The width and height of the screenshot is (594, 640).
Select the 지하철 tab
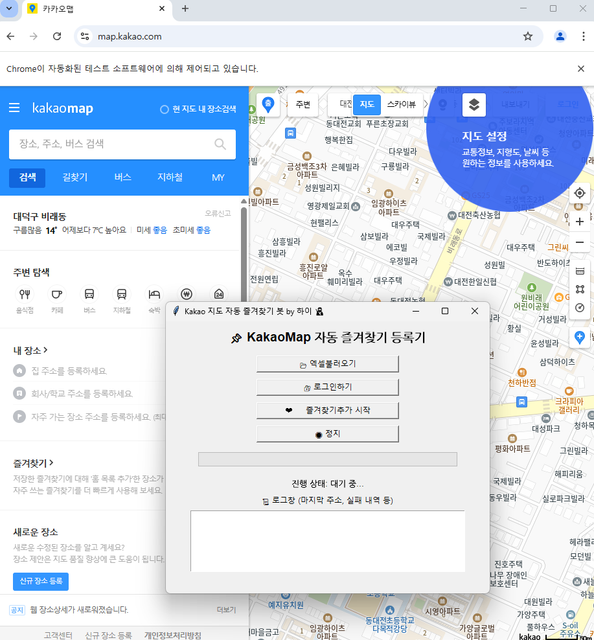170,178
